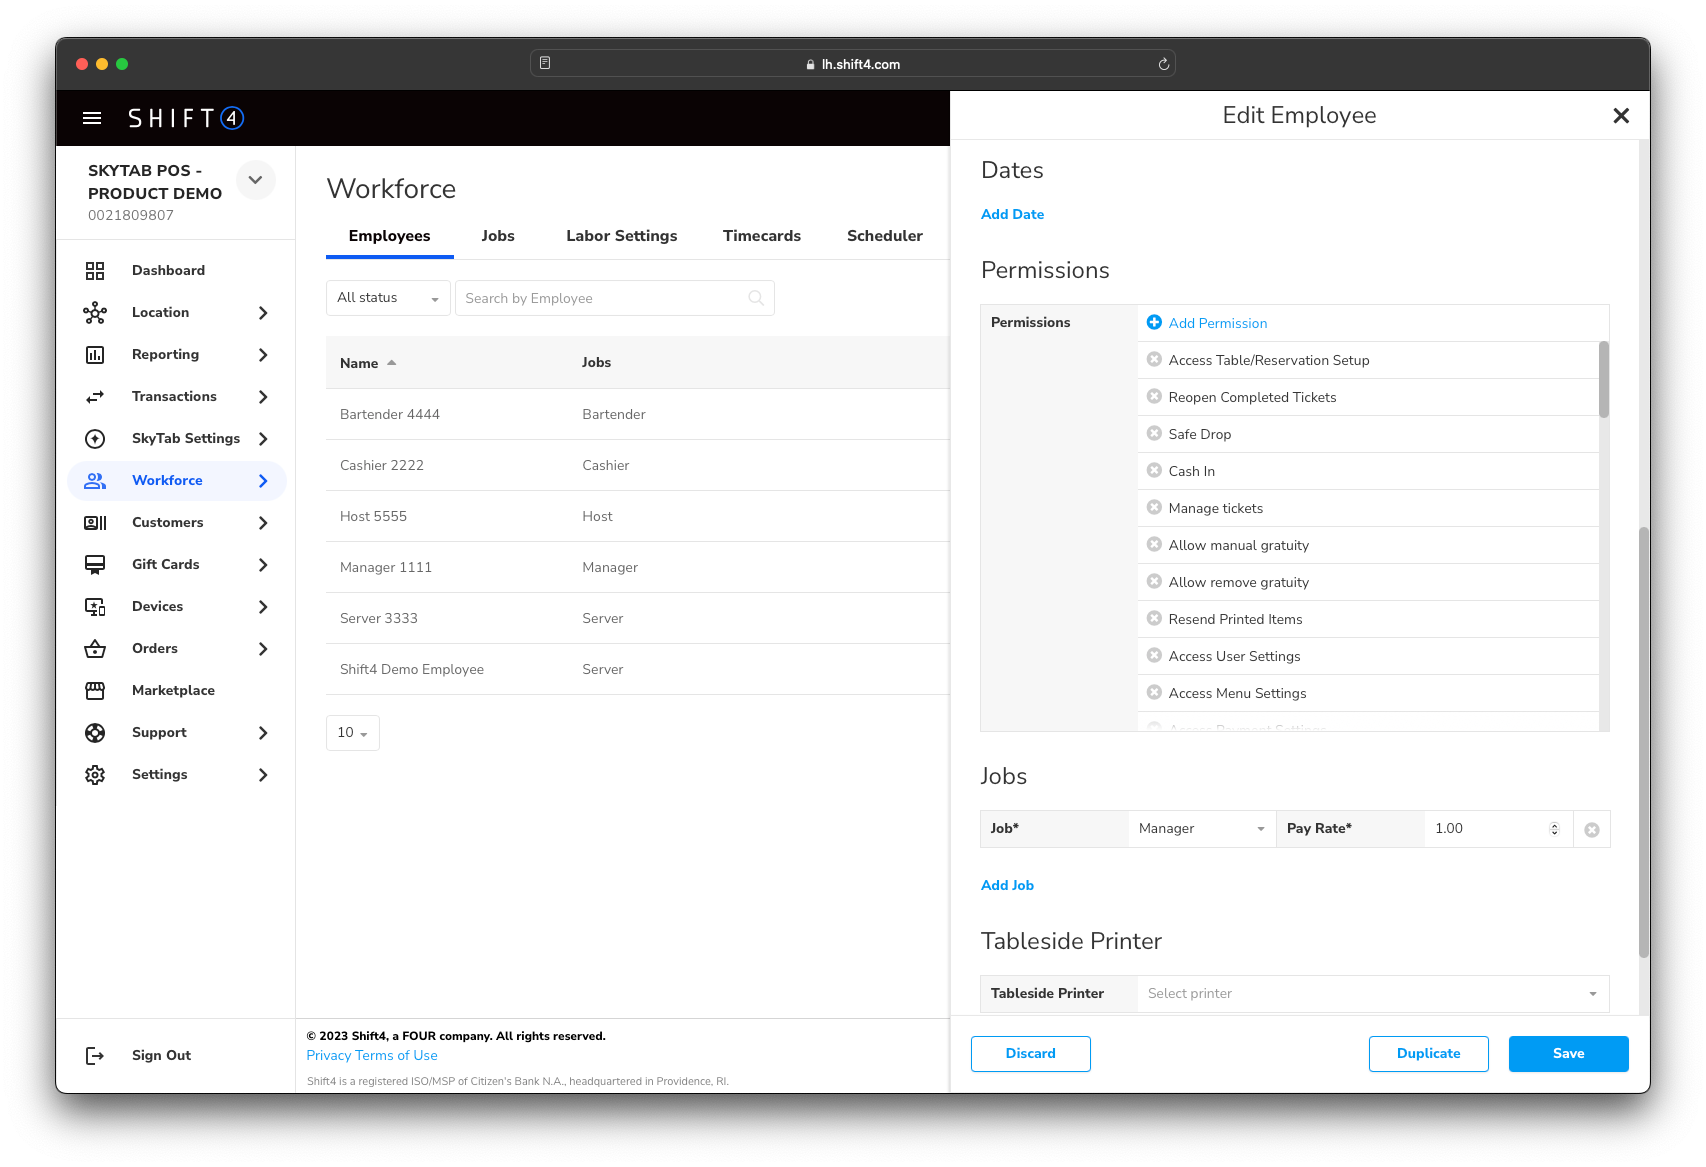
Task: Click the permissions list scrollbar
Action: (x=1604, y=380)
